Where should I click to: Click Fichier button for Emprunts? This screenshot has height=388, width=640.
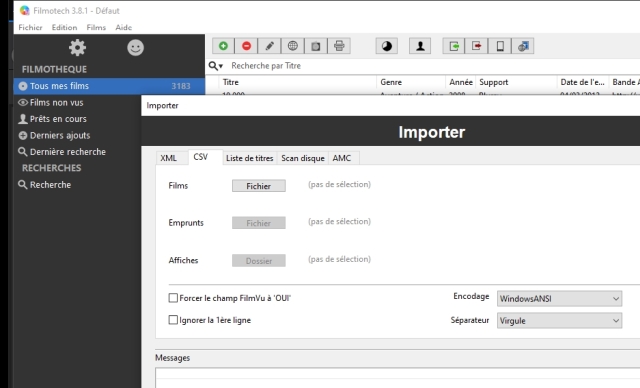259,223
